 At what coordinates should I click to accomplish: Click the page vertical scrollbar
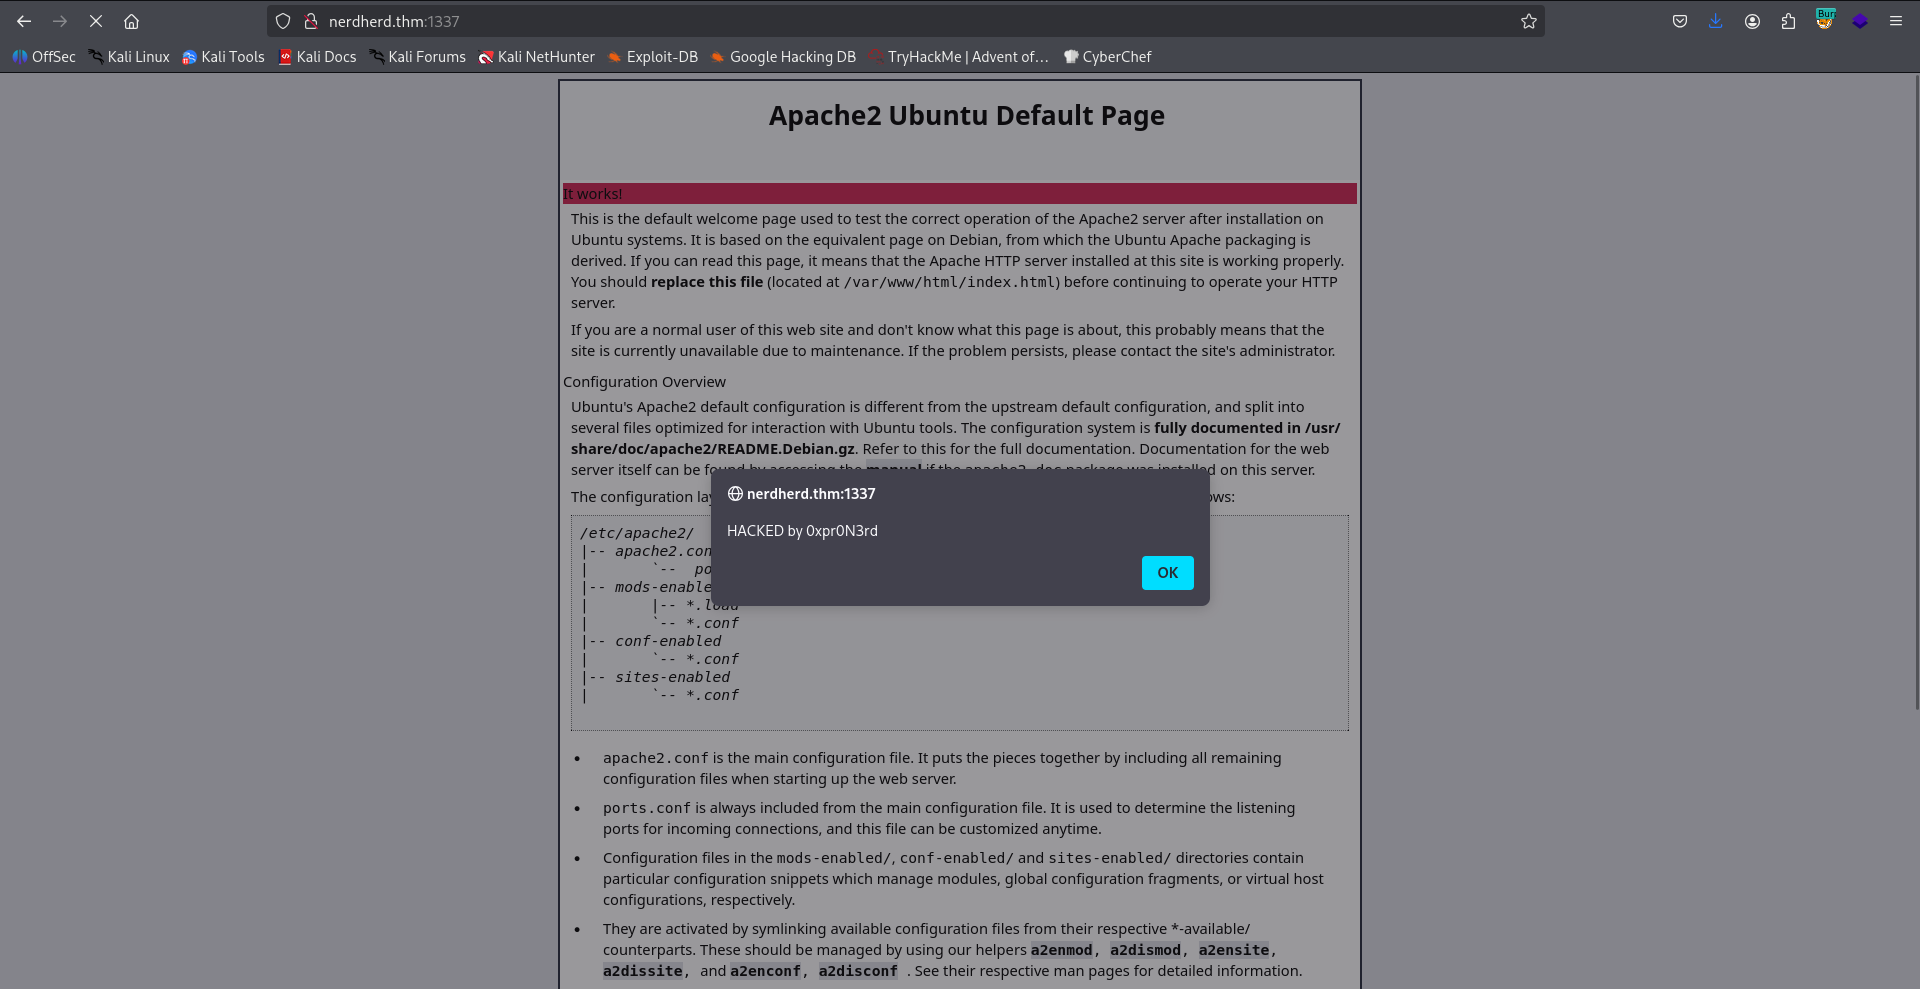[x=1915, y=400]
